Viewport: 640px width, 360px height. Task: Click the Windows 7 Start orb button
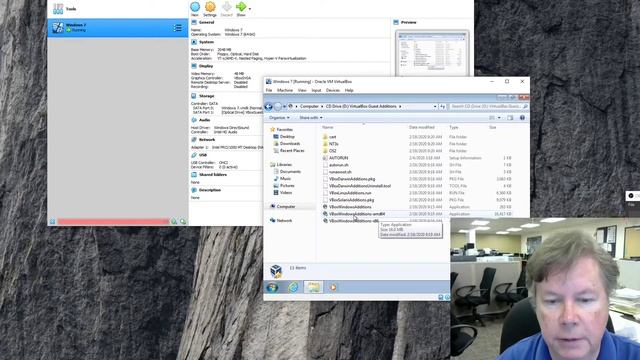coord(272,287)
